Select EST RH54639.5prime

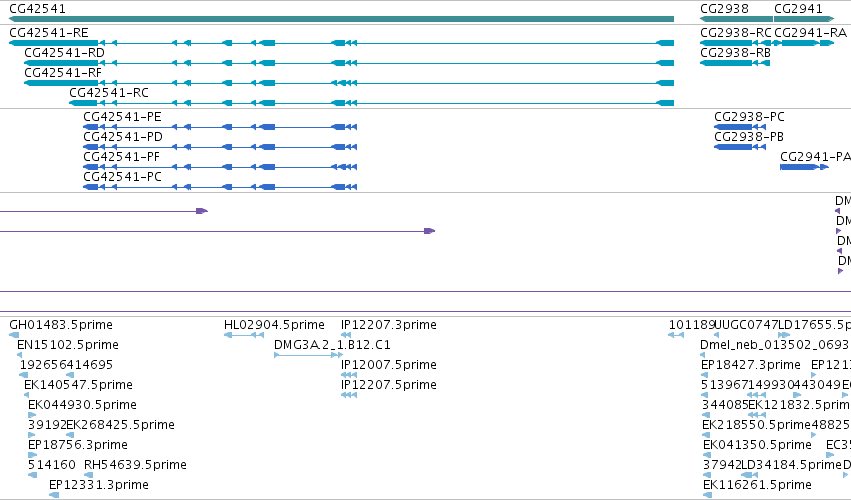135,465
